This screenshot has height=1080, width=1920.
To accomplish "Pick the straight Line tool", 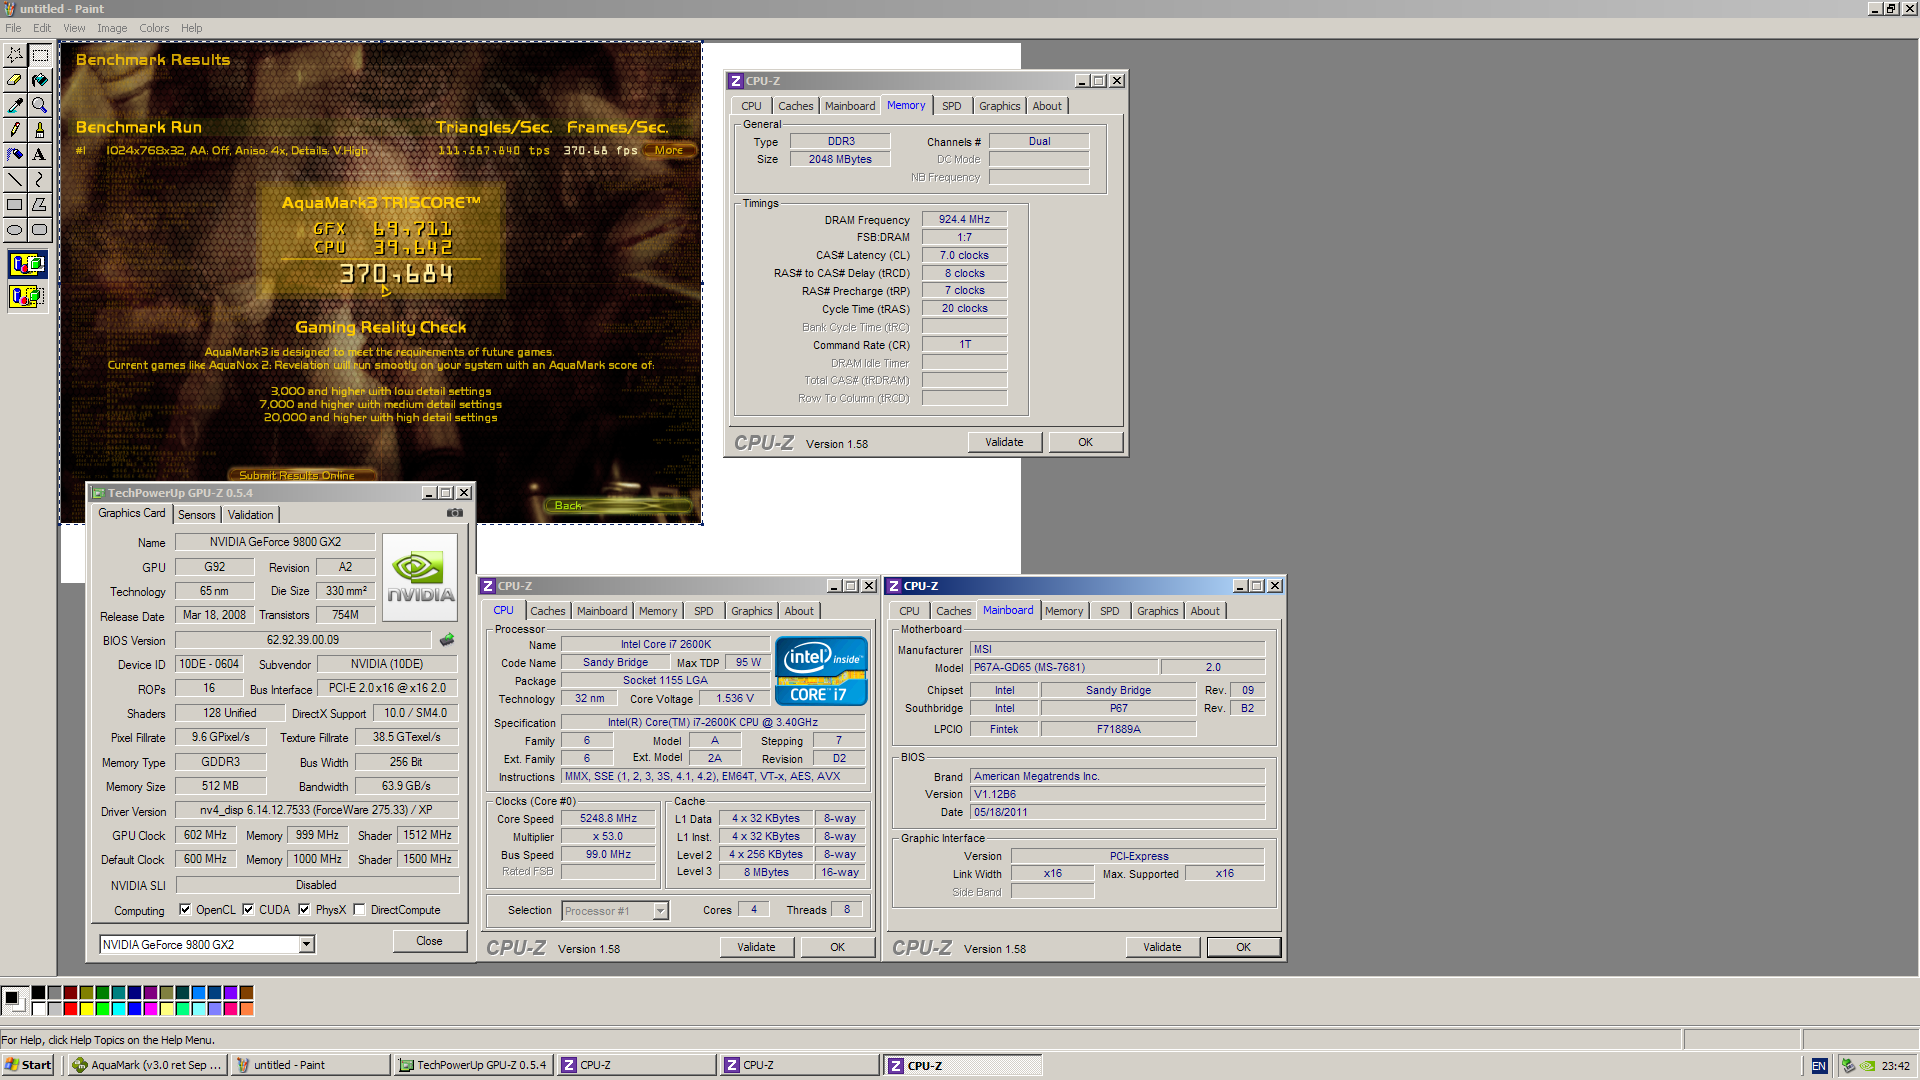I will (x=15, y=180).
